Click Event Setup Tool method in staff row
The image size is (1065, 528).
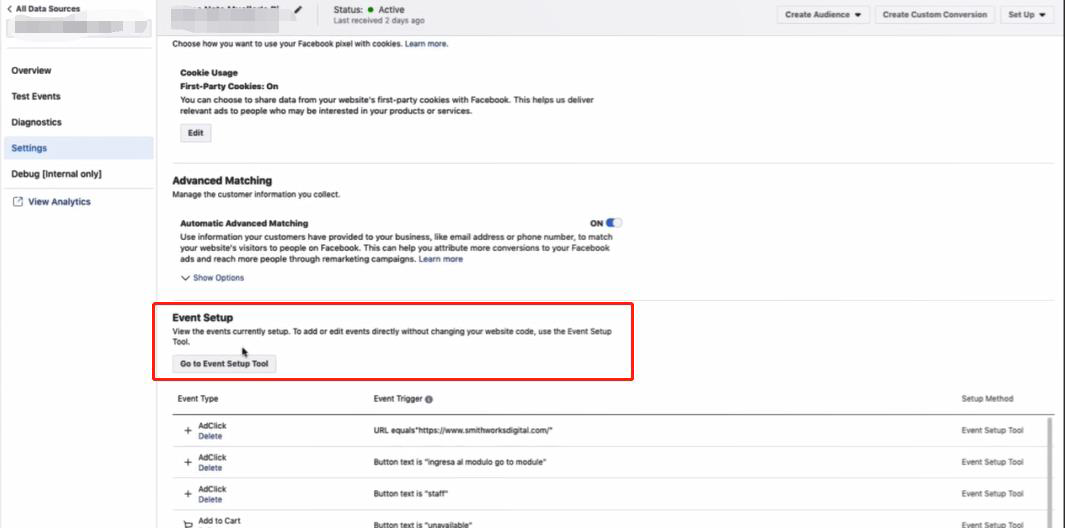(992, 494)
